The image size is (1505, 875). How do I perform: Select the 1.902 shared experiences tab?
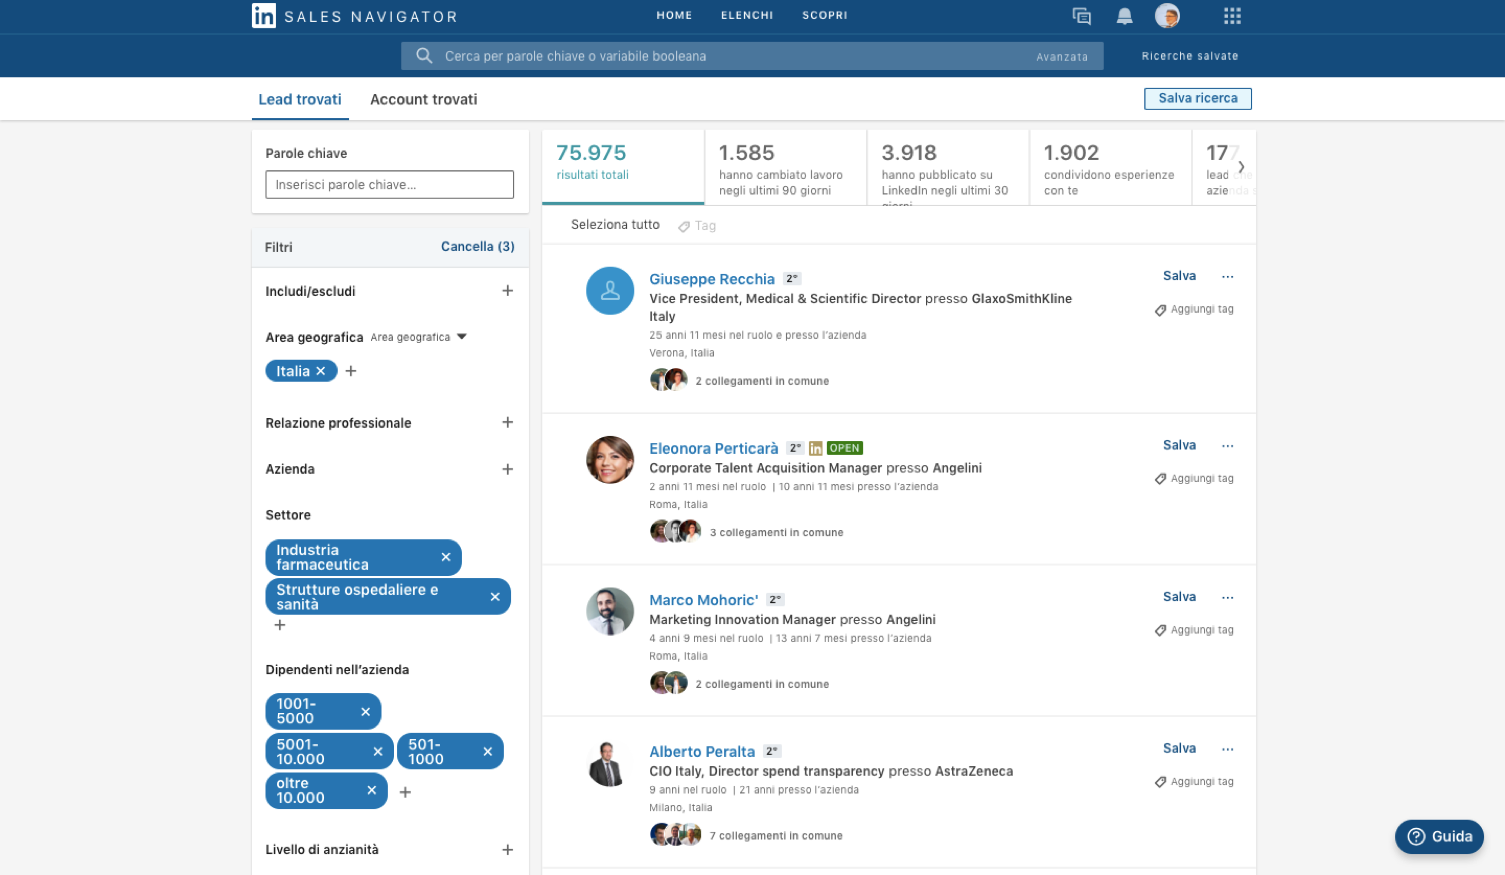[1111, 167]
